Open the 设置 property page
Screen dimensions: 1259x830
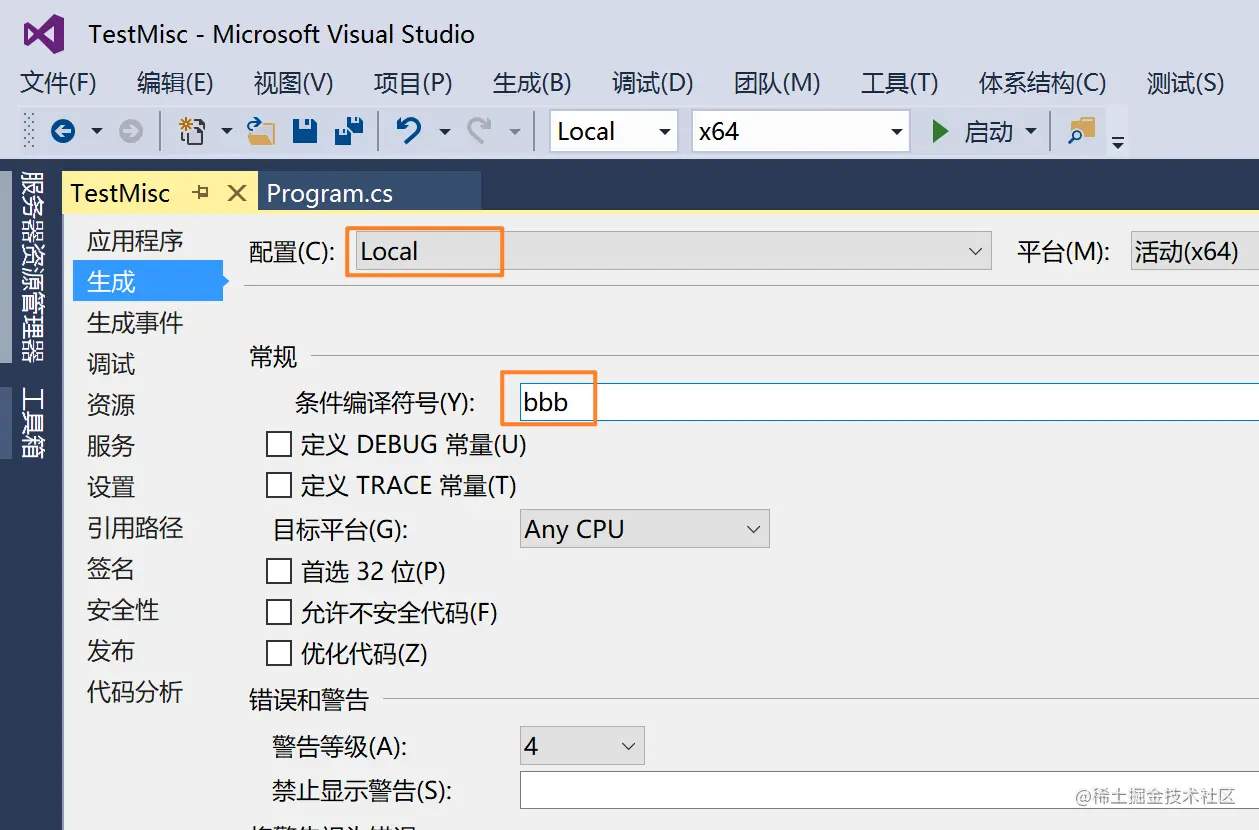111,487
